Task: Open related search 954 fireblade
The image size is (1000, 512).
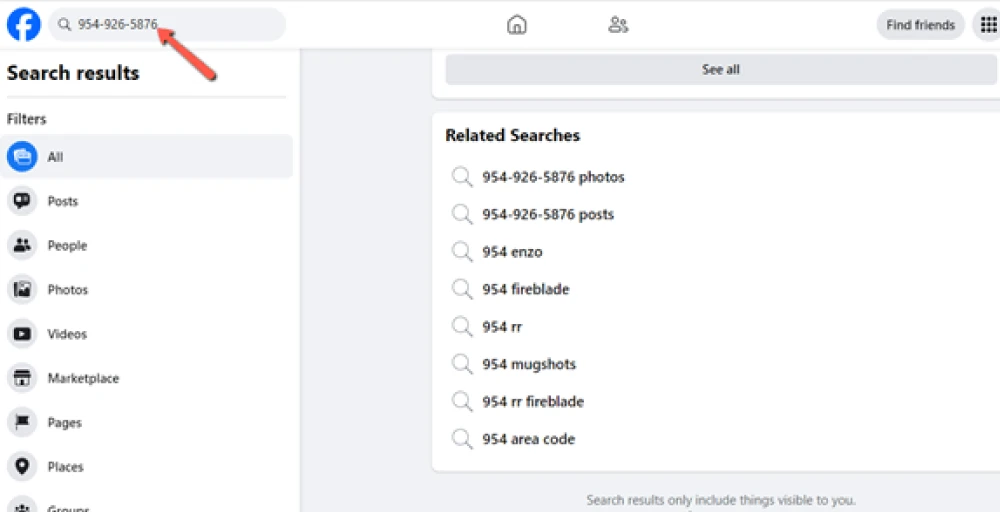Action: 526,289
